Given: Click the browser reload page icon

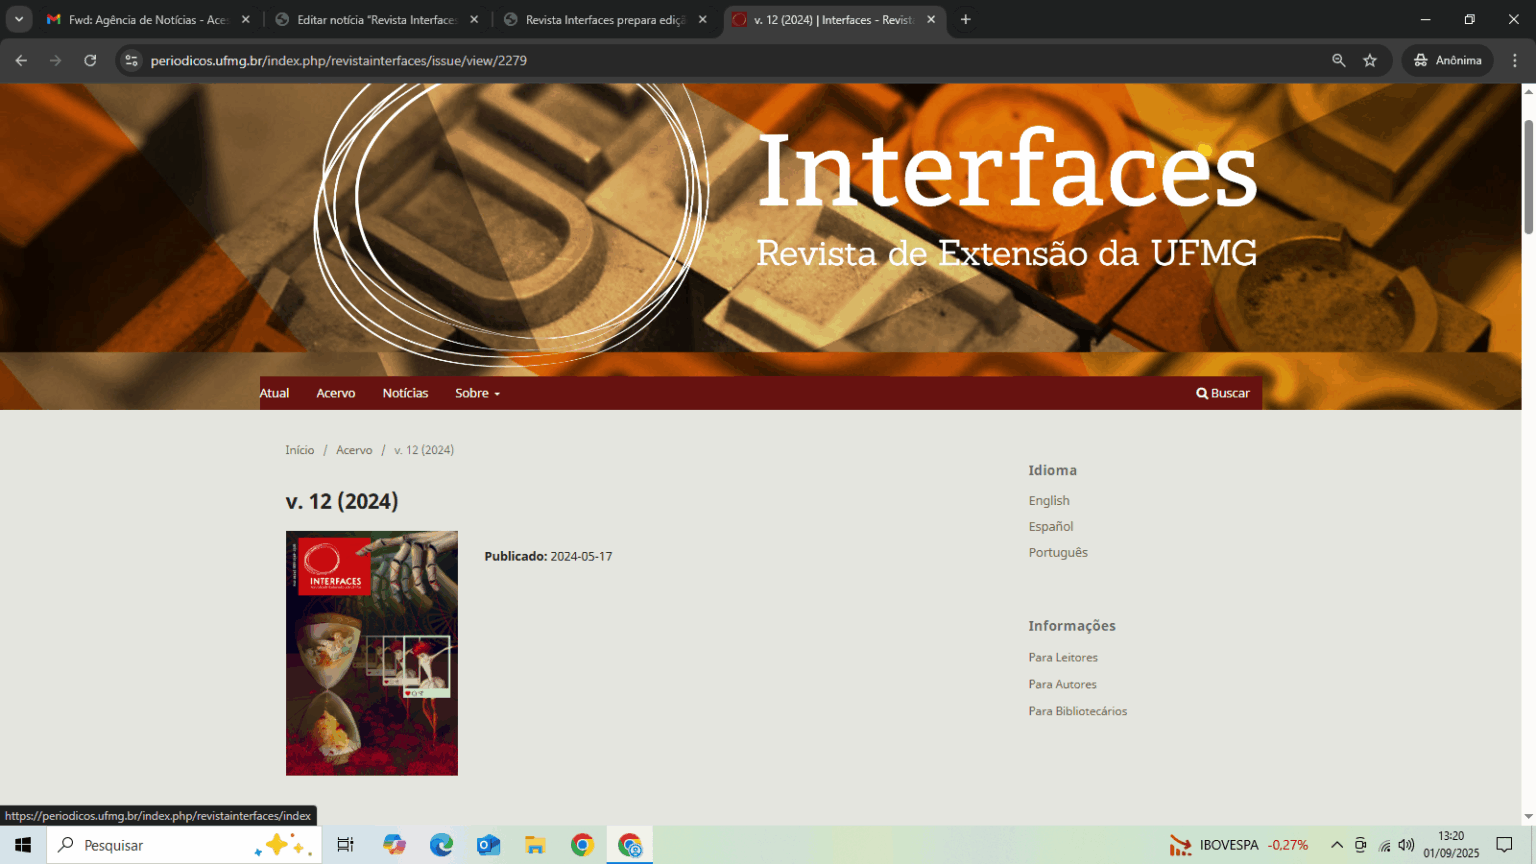Looking at the screenshot, I should [90, 60].
